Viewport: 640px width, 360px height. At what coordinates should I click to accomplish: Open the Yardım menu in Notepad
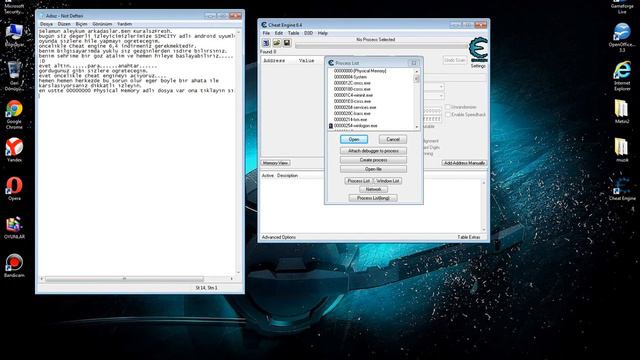[x=124, y=24]
